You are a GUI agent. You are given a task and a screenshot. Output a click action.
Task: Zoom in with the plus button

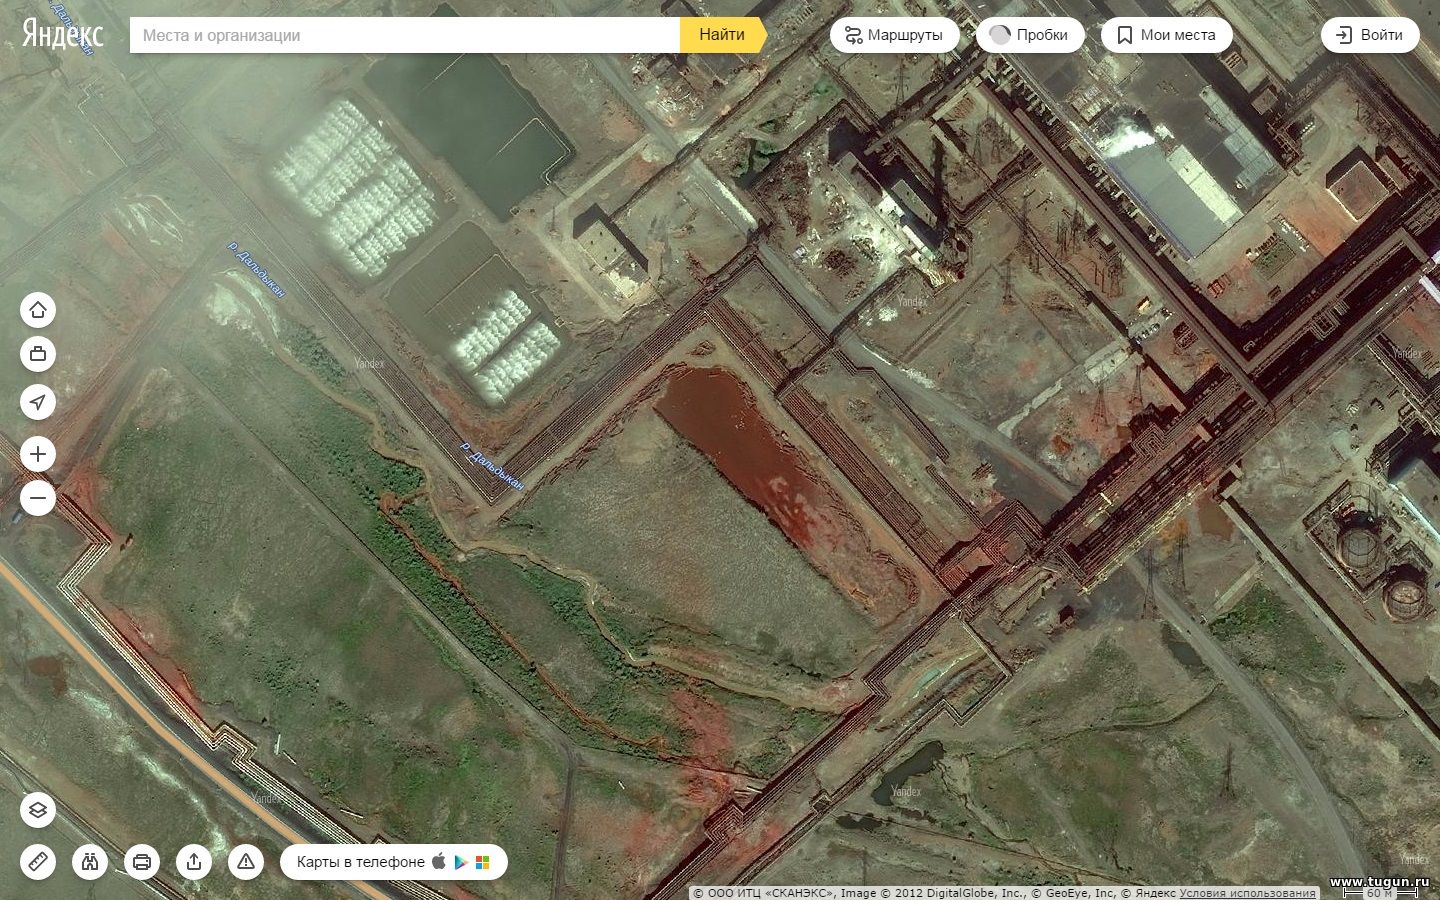pyautogui.click(x=38, y=454)
